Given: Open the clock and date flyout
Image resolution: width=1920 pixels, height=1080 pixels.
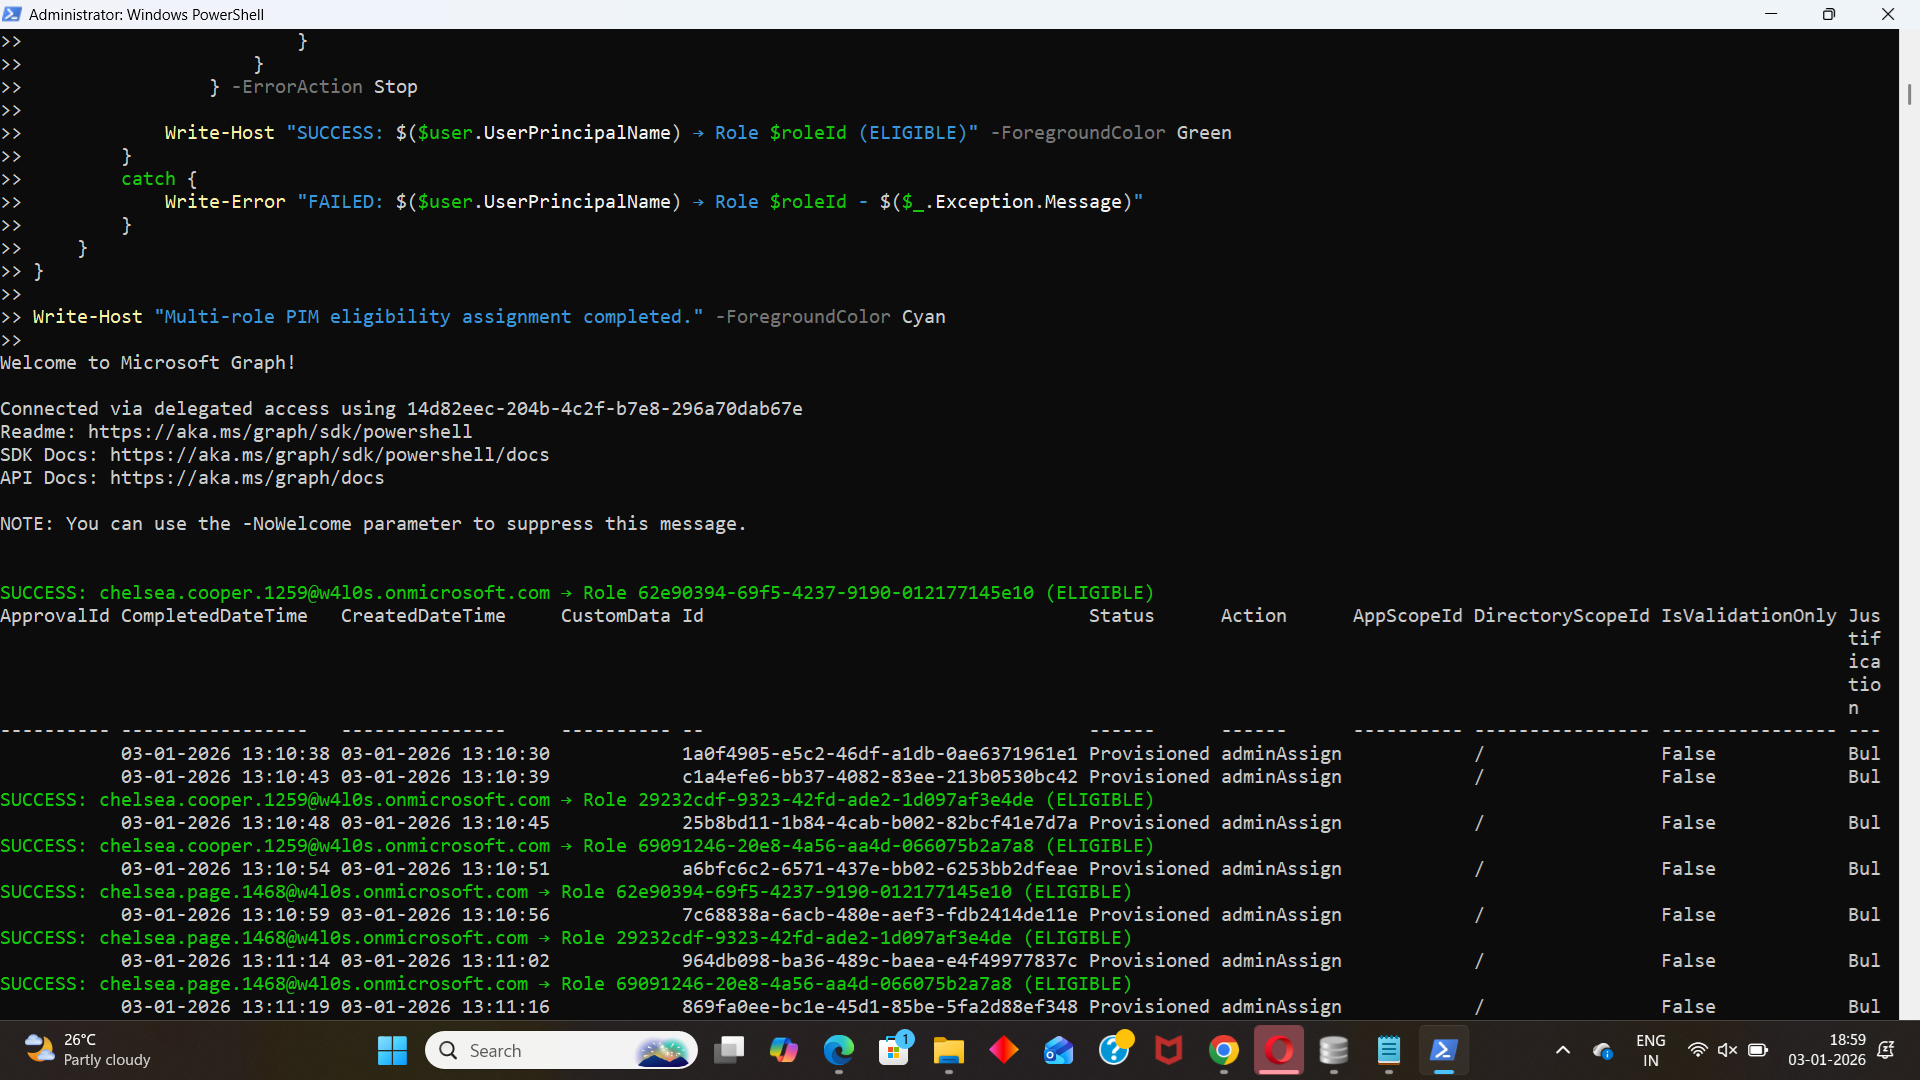Looking at the screenshot, I should click(x=1826, y=1050).
